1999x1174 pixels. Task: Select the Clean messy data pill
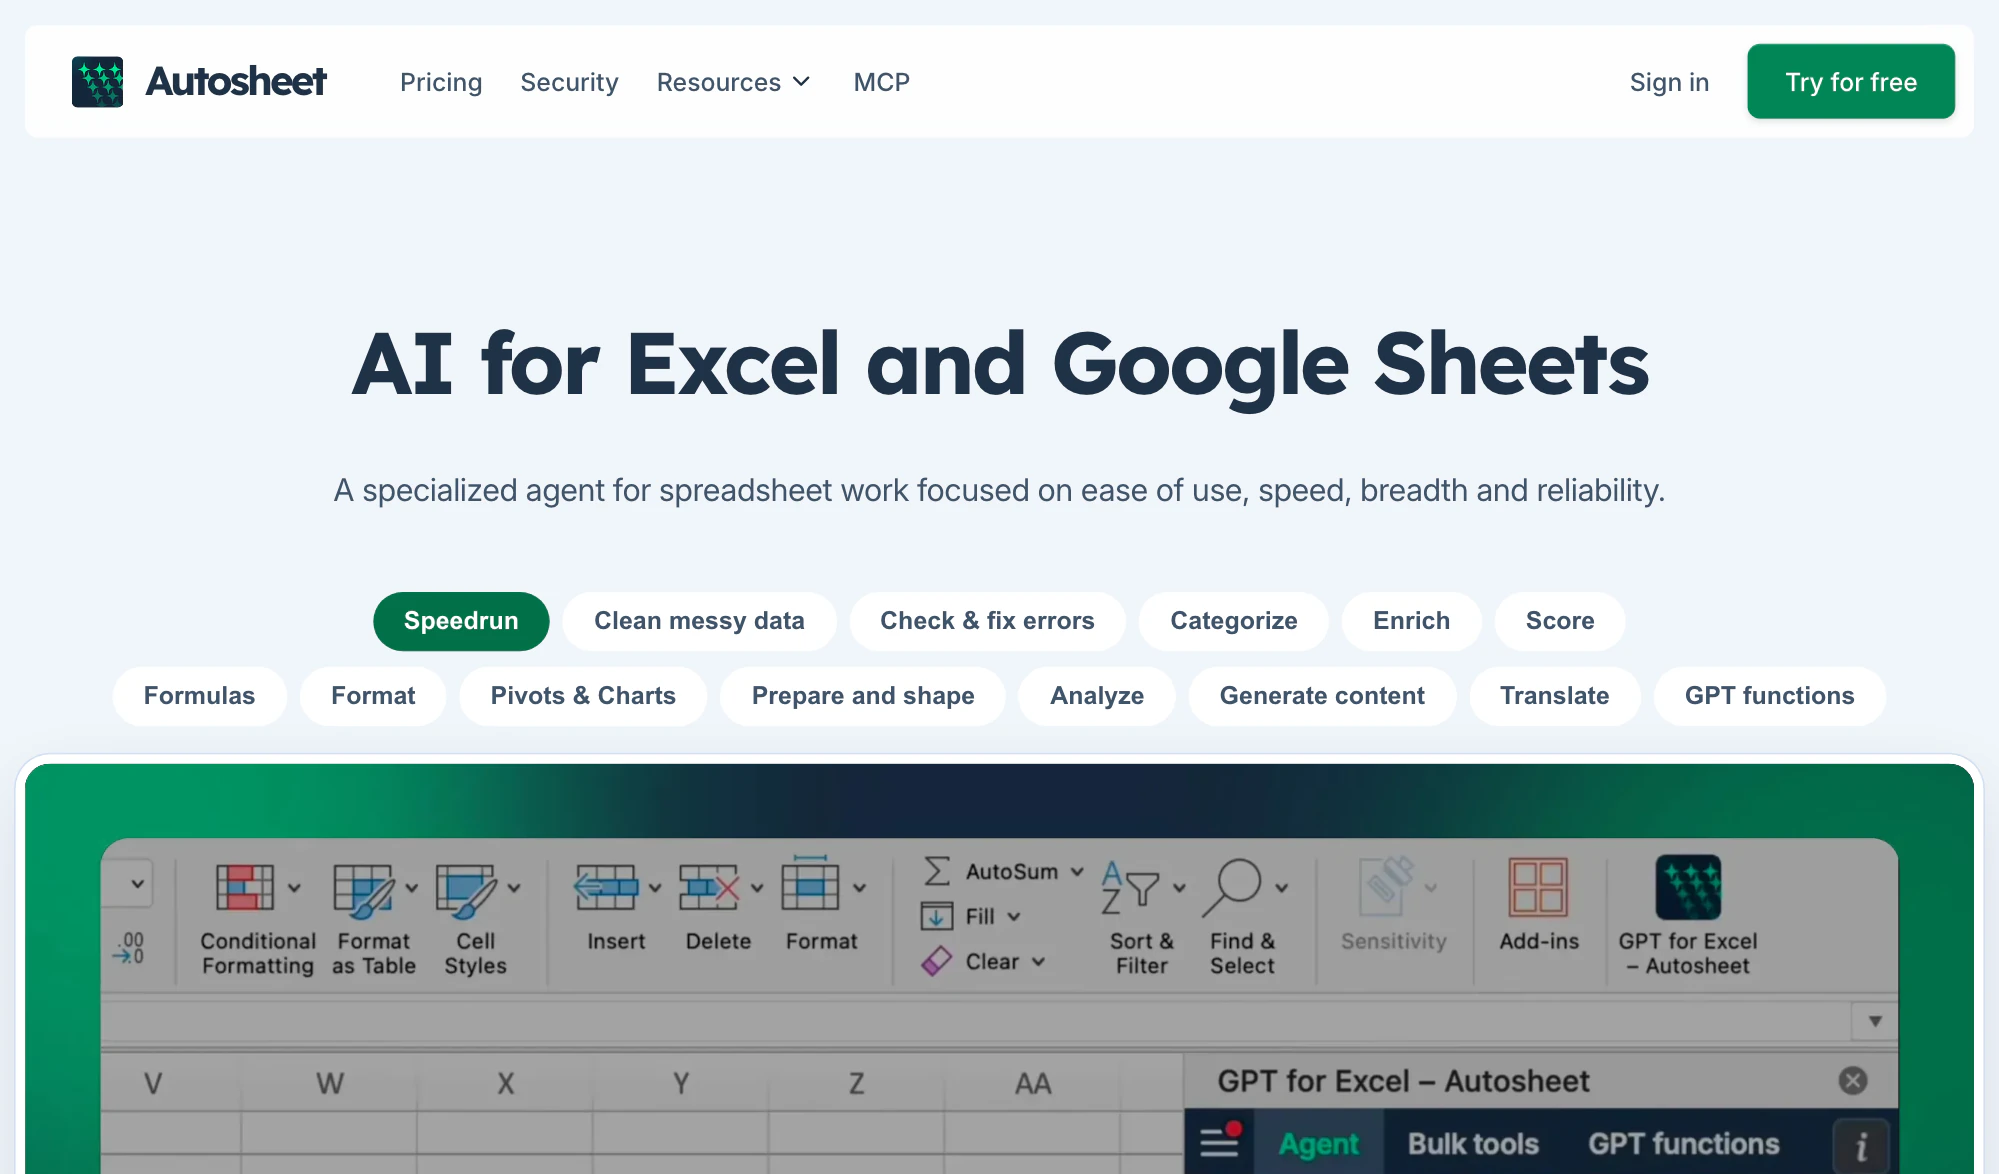(699, 621)
